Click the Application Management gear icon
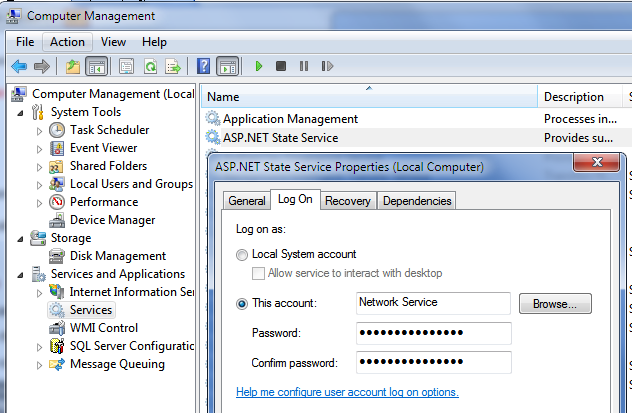The image size is (632, 413). click(212, 118)
